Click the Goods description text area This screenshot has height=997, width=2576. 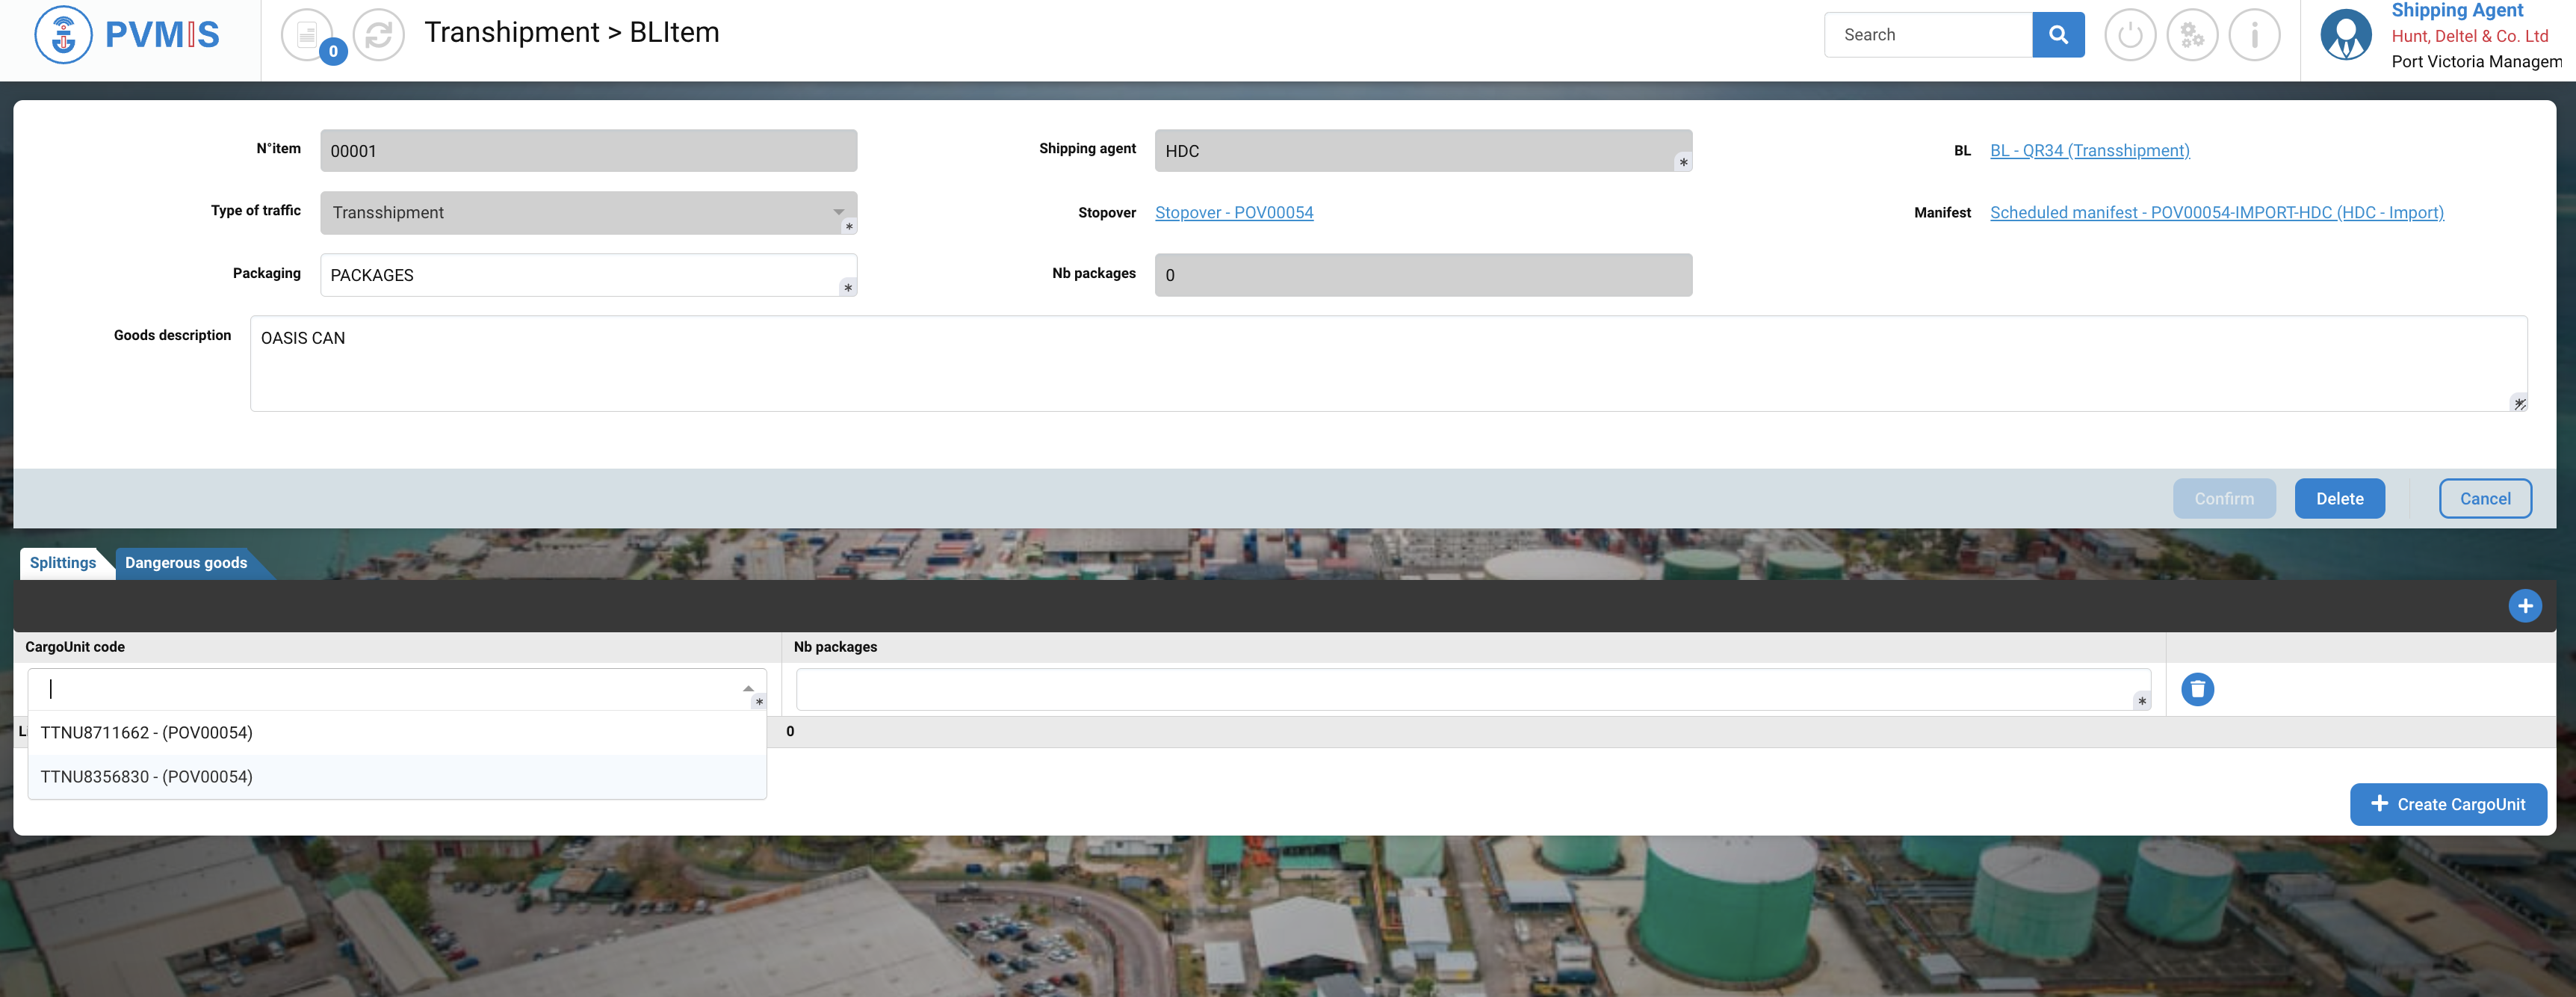[x=1387, y=364]
